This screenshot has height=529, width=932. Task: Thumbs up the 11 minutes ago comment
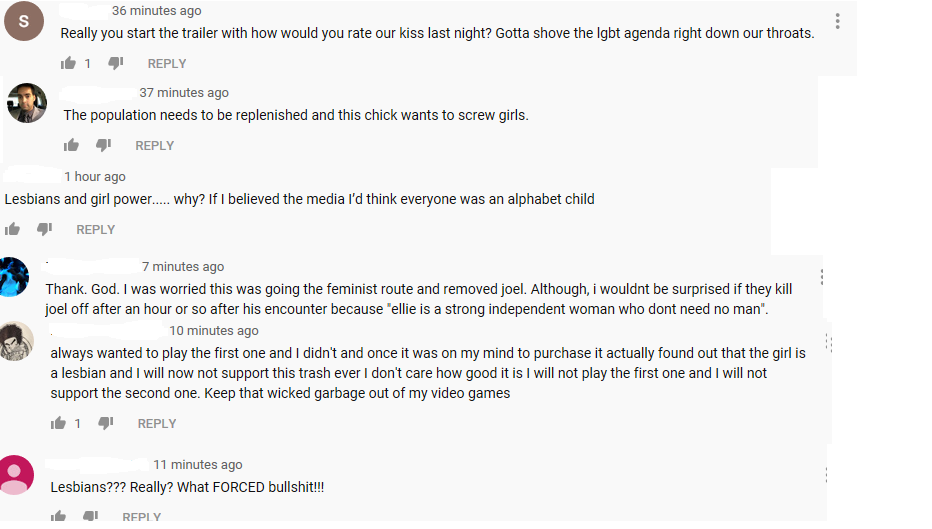click(x=59, y=517)
